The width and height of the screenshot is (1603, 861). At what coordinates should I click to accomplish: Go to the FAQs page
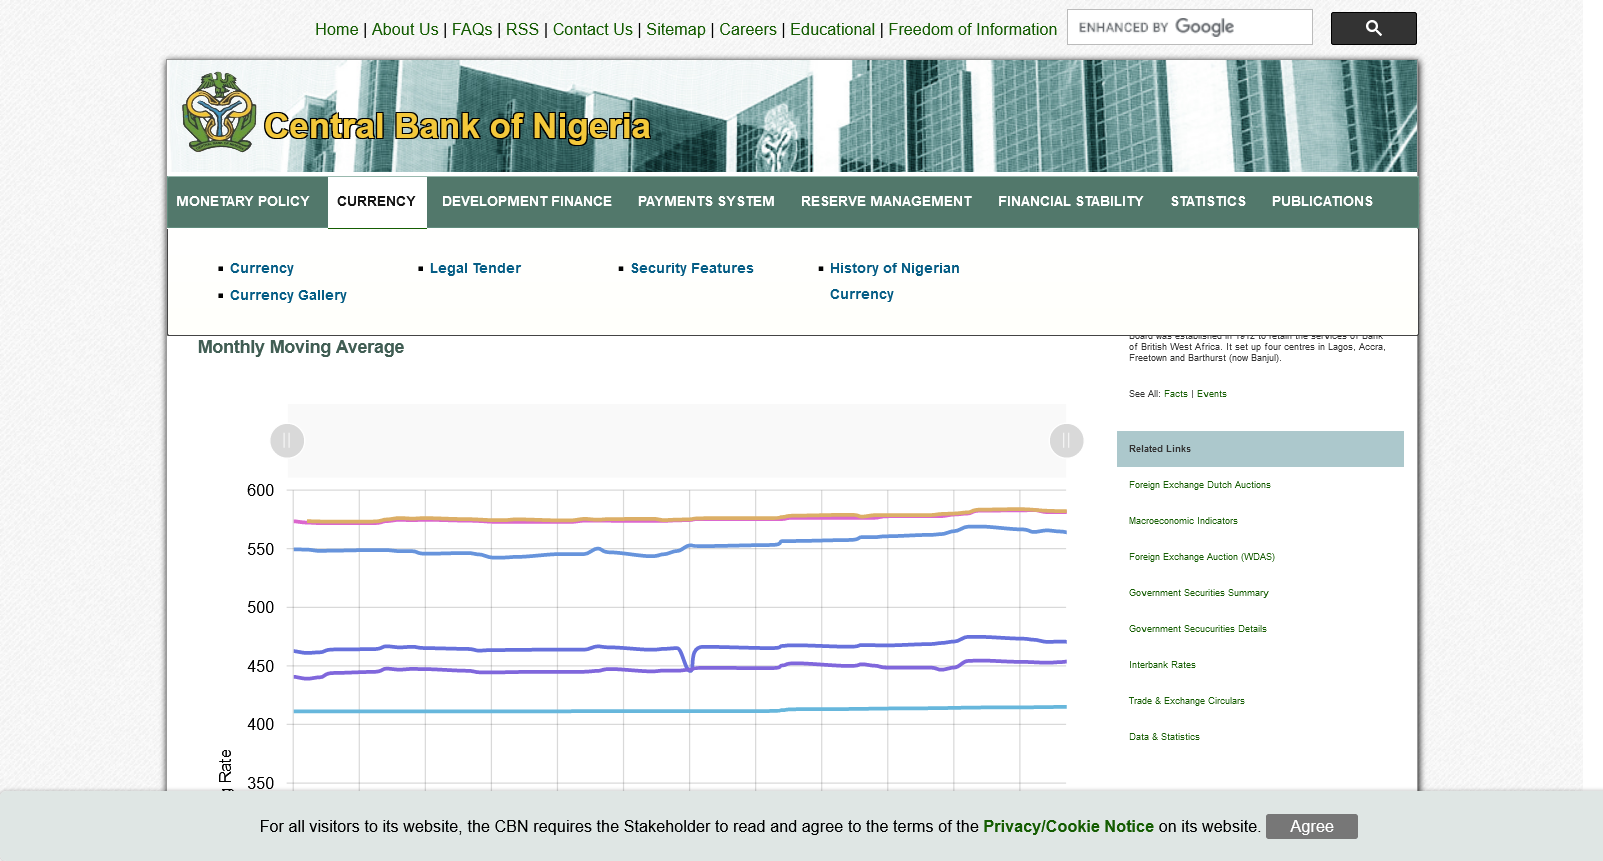pos(472,30)
